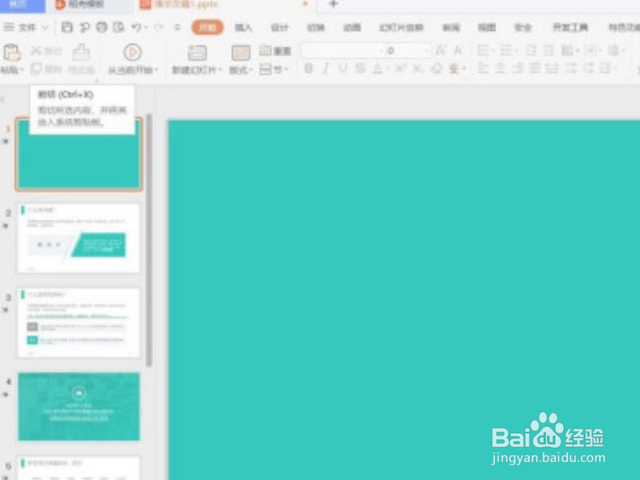Click the Cut scissors icon

point(36,50)
